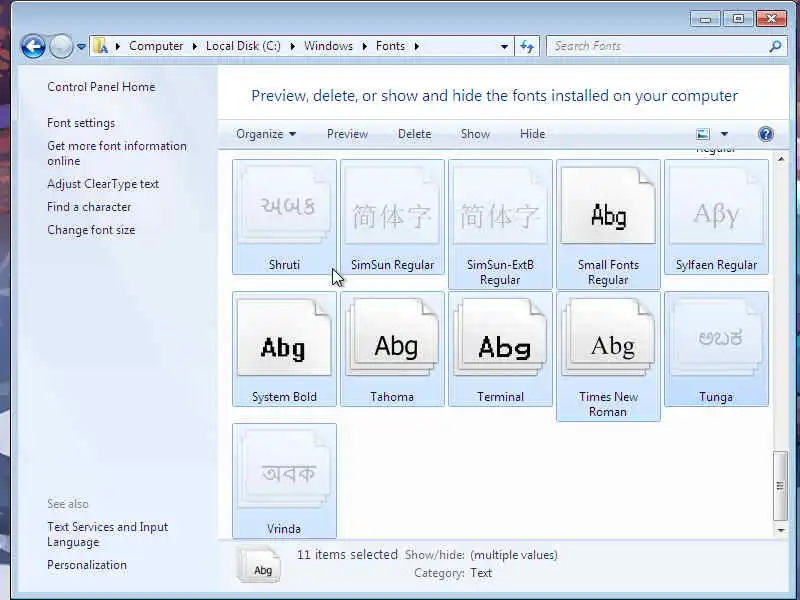Image resolution: width=800 pixels, height=600 pixels.
Task: Open Personalization link
Action: pos(87,565)
